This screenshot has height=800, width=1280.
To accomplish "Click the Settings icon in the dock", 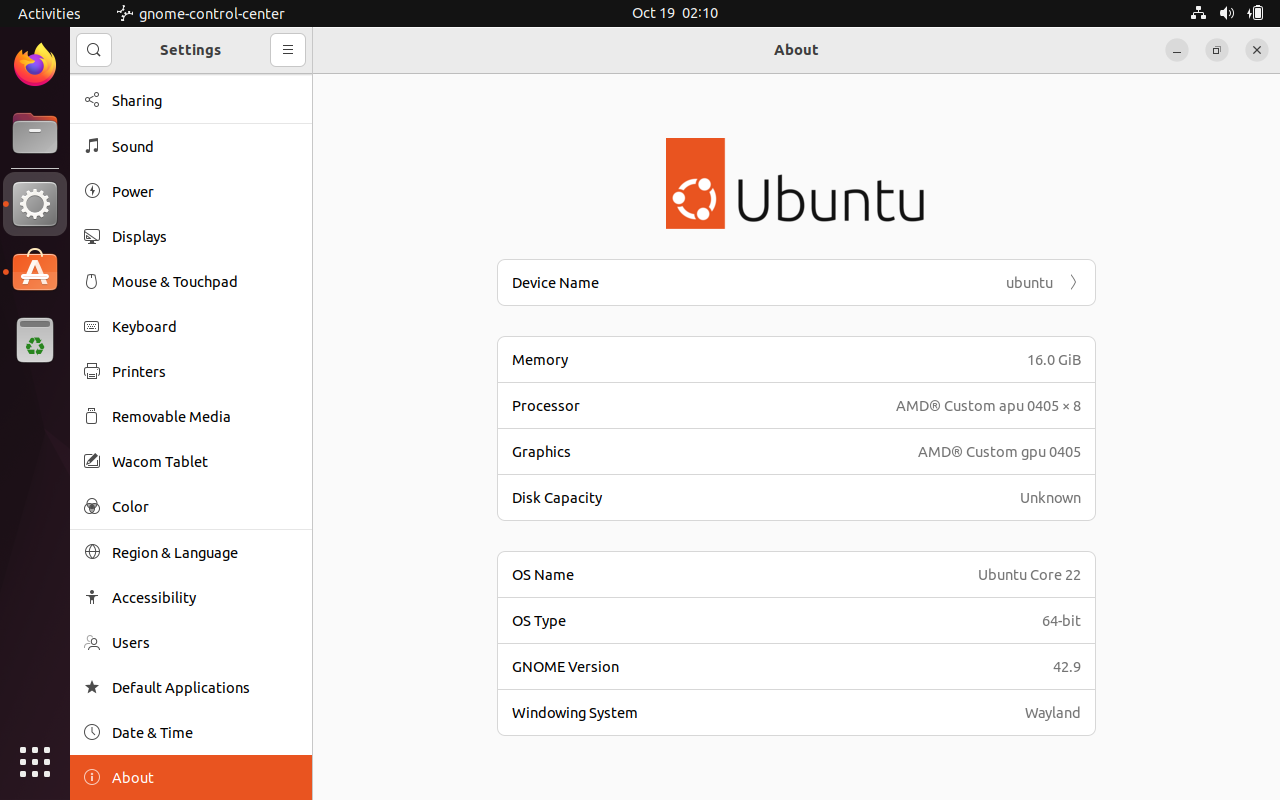I will click(35, 204).
